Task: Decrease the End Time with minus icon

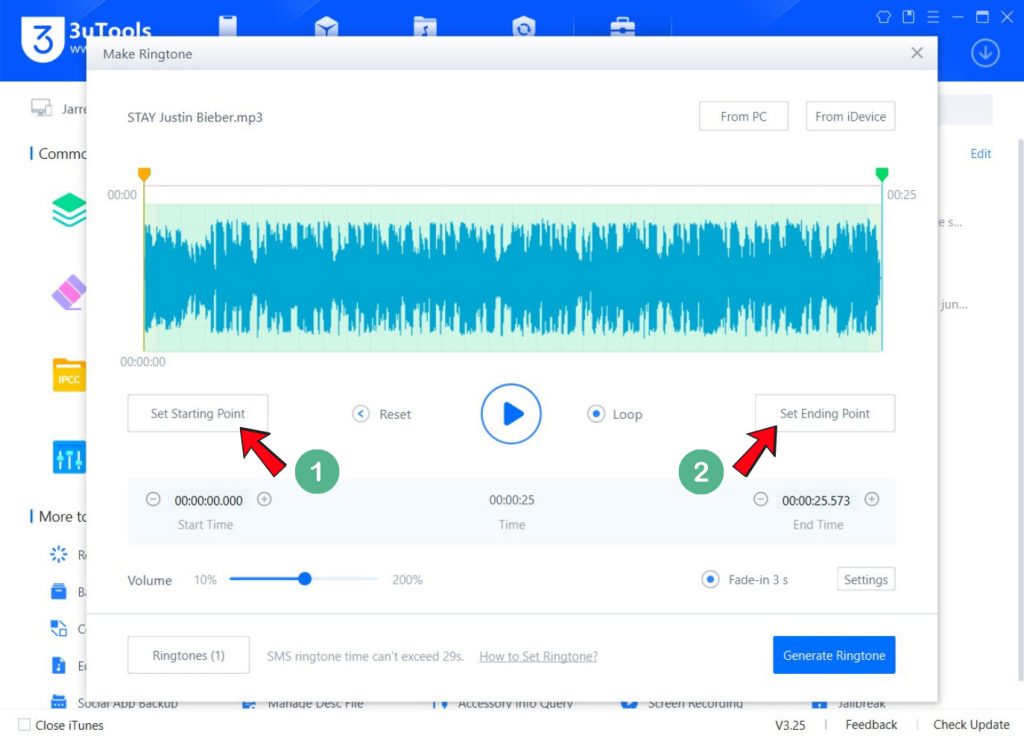Action: click(761, 500)
